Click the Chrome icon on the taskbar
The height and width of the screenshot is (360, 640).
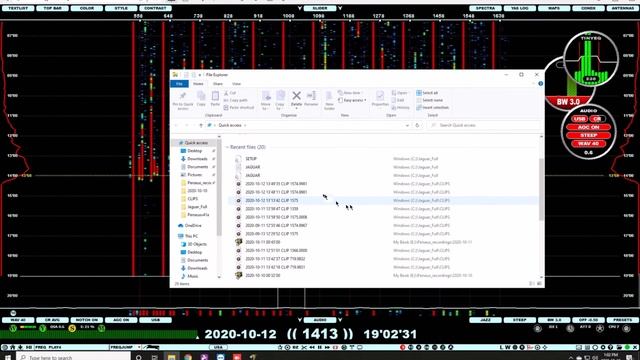pyautogui.click(x=188, y=357)
